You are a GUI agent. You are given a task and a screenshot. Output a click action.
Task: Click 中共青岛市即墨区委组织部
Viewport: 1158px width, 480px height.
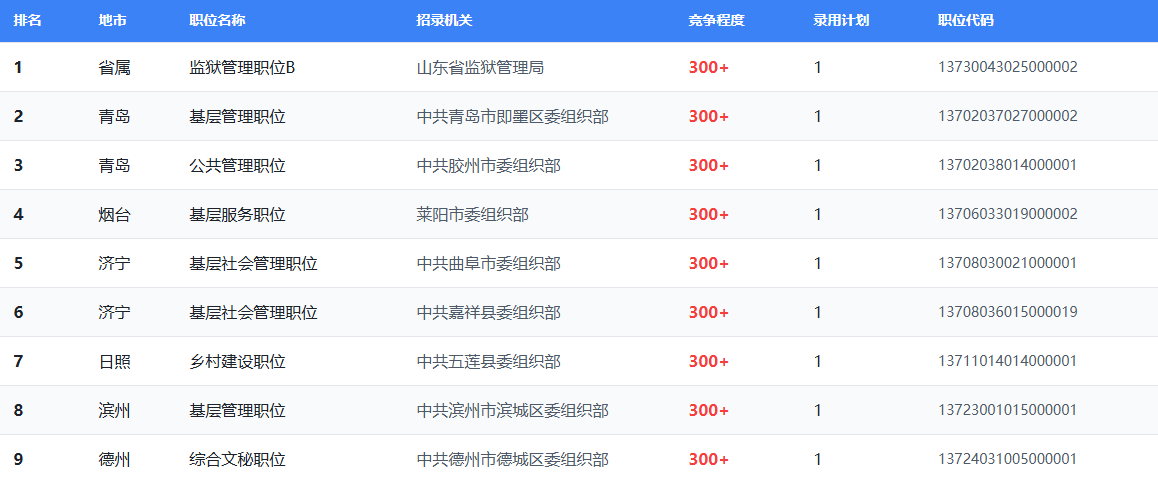[512, 117]
